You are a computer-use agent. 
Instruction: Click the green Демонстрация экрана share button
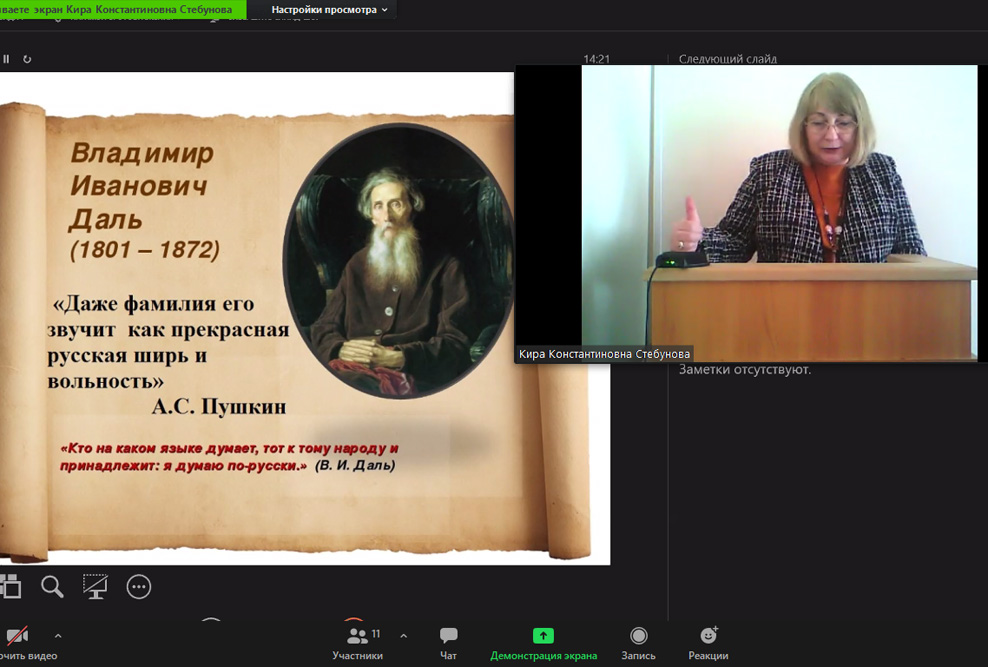click(x=543, y=642)
